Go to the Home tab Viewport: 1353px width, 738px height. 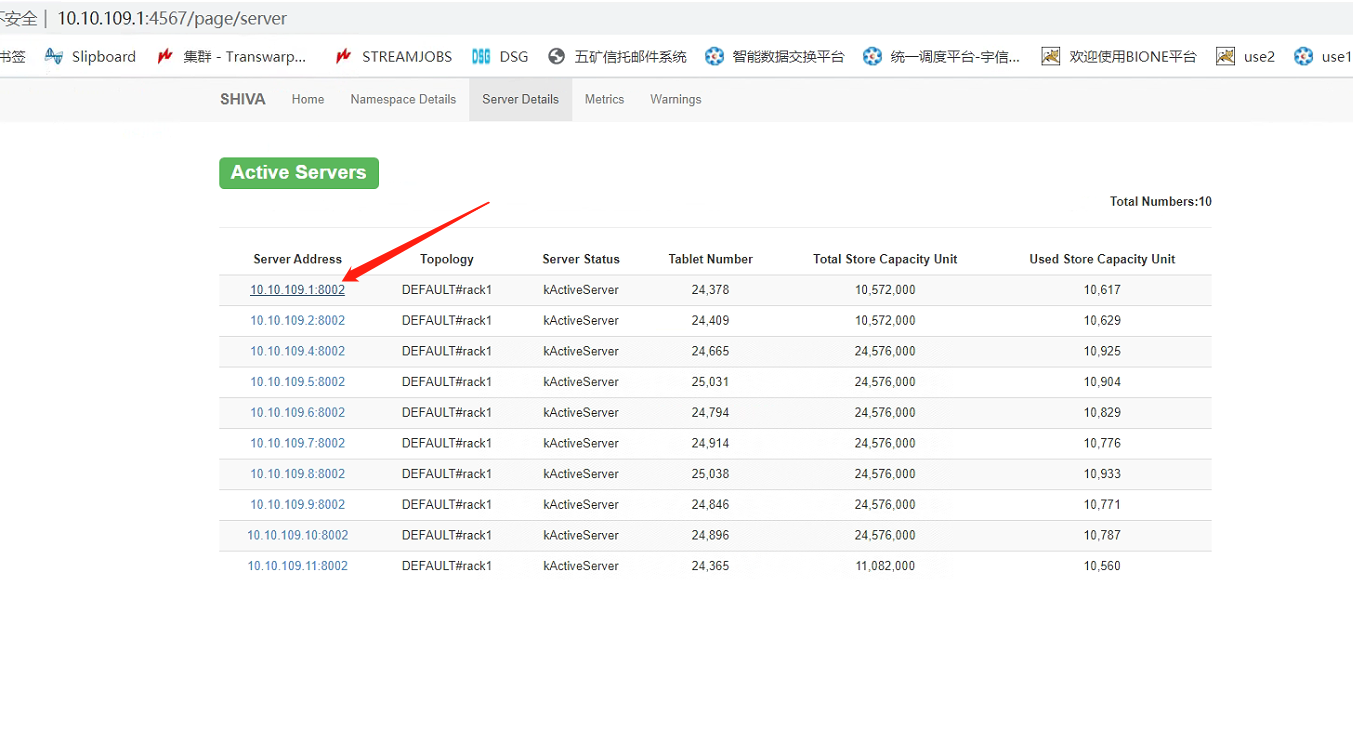pyautogui.click(x=308, y=99)
